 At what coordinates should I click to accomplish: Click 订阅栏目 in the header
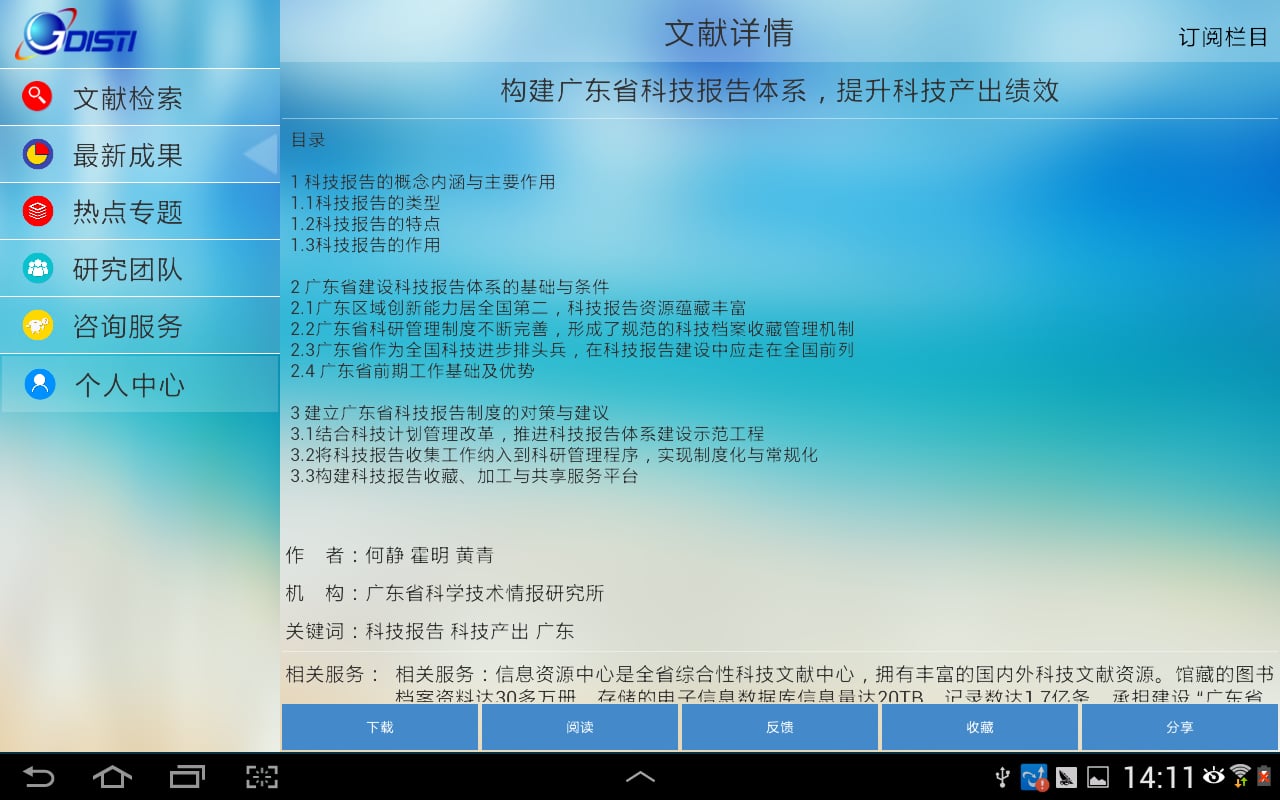1223,38
